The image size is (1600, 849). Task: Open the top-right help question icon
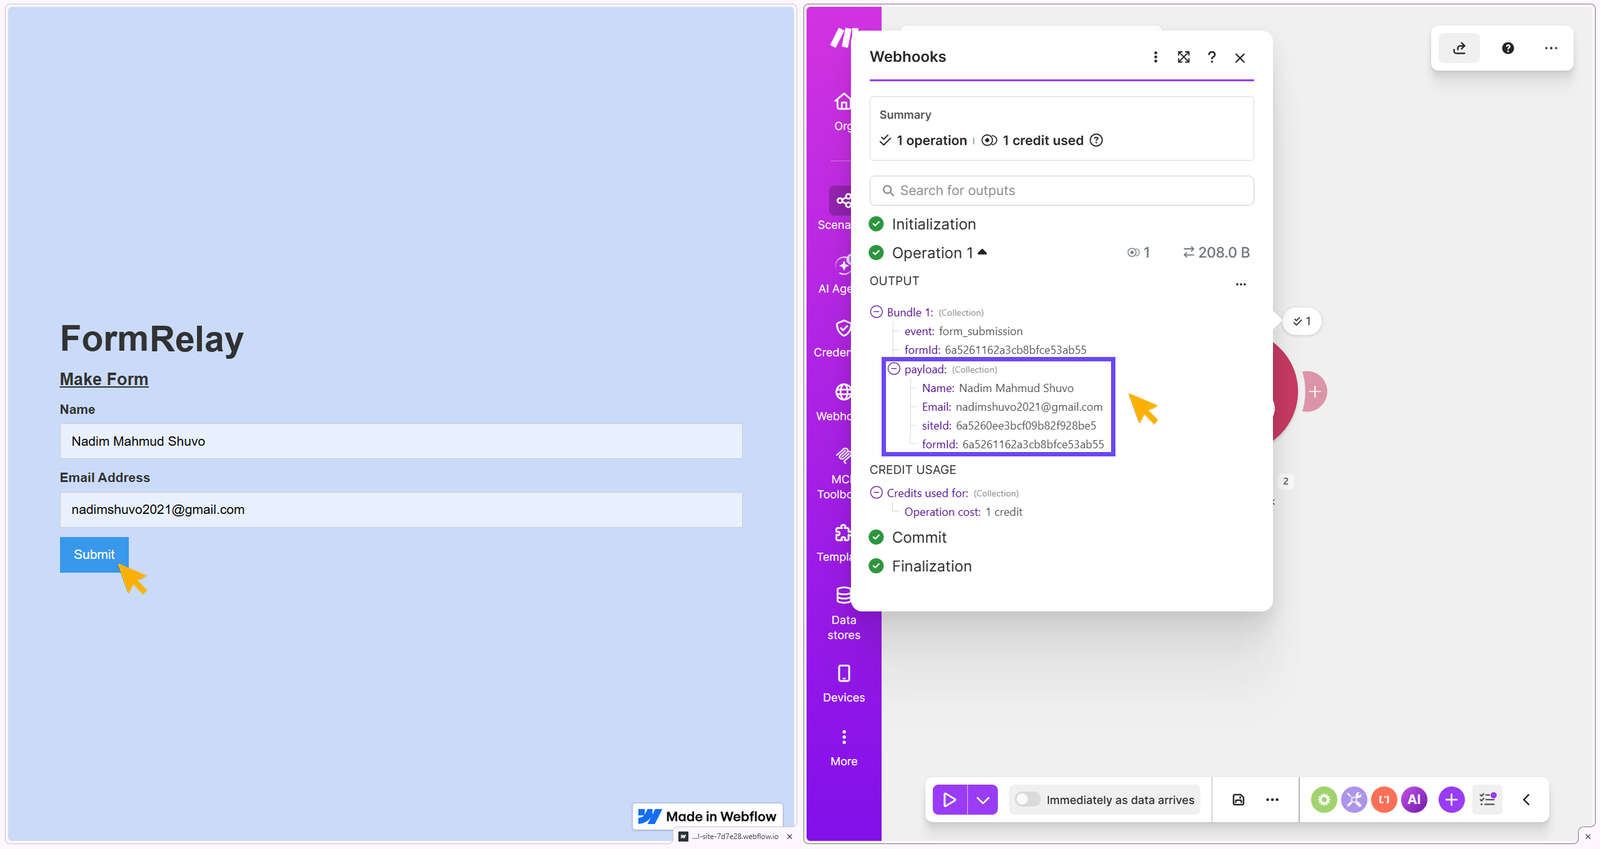pos(1508,48)
